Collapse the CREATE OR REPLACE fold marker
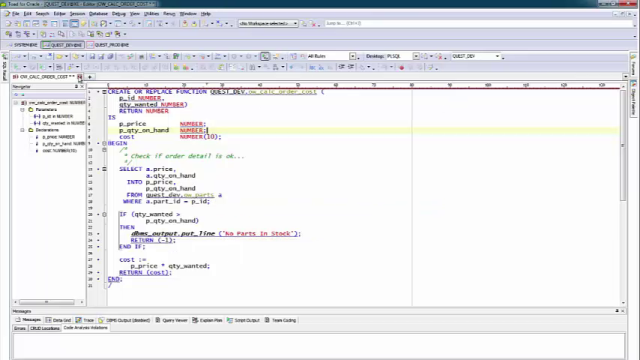The image size is (640, 360). (104, 92)
